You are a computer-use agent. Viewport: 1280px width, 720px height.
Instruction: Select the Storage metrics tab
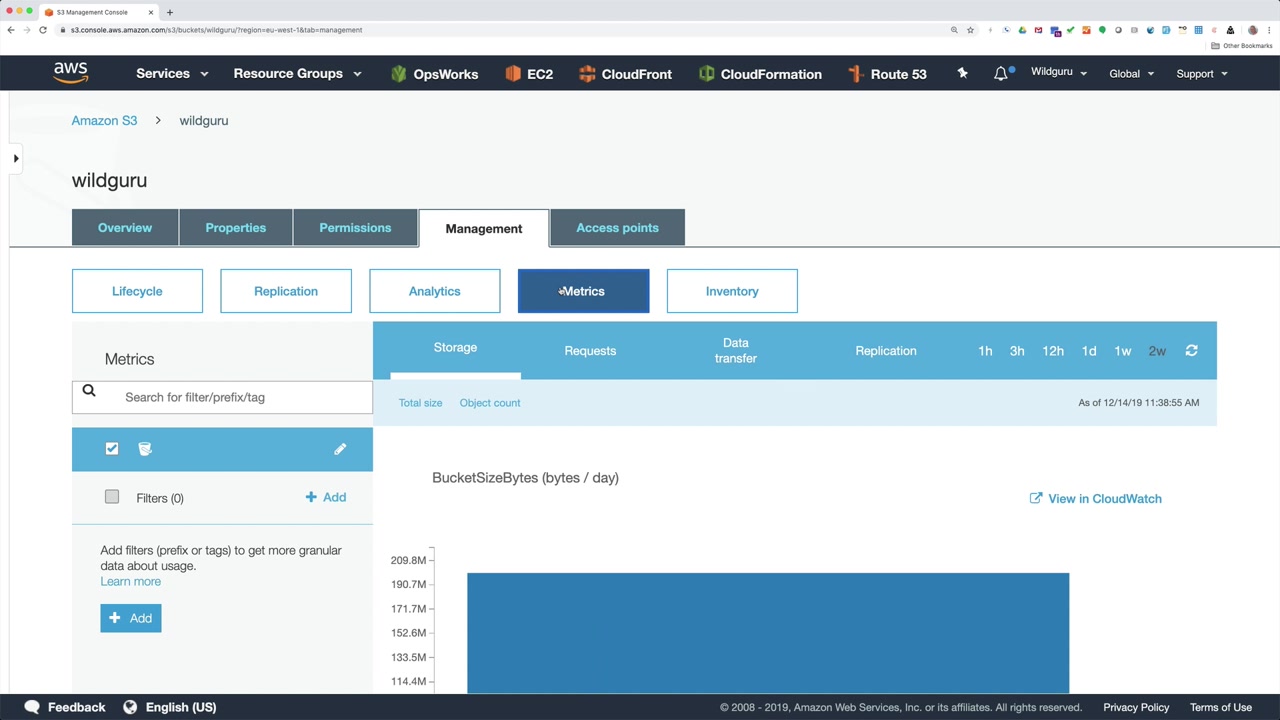455,348
